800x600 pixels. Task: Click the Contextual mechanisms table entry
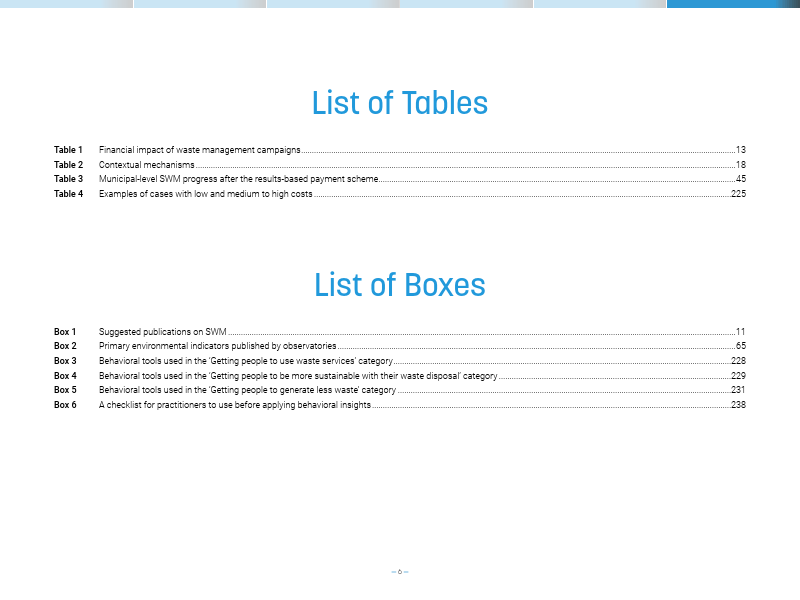pos(146,164)
